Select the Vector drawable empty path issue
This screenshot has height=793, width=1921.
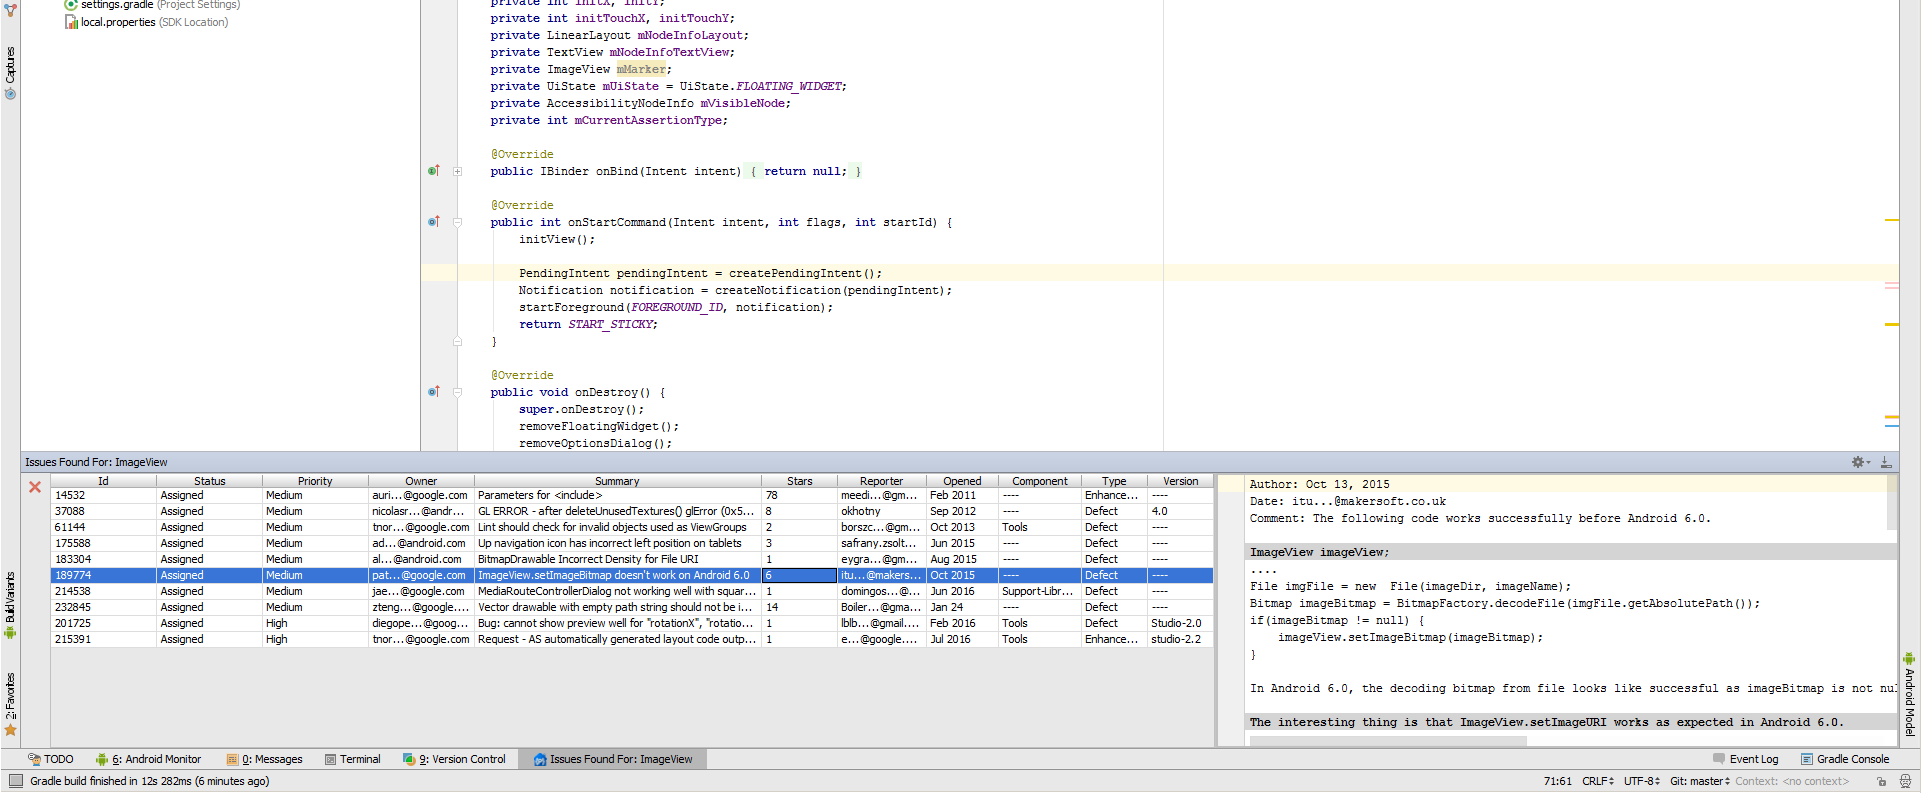[632, 607]
